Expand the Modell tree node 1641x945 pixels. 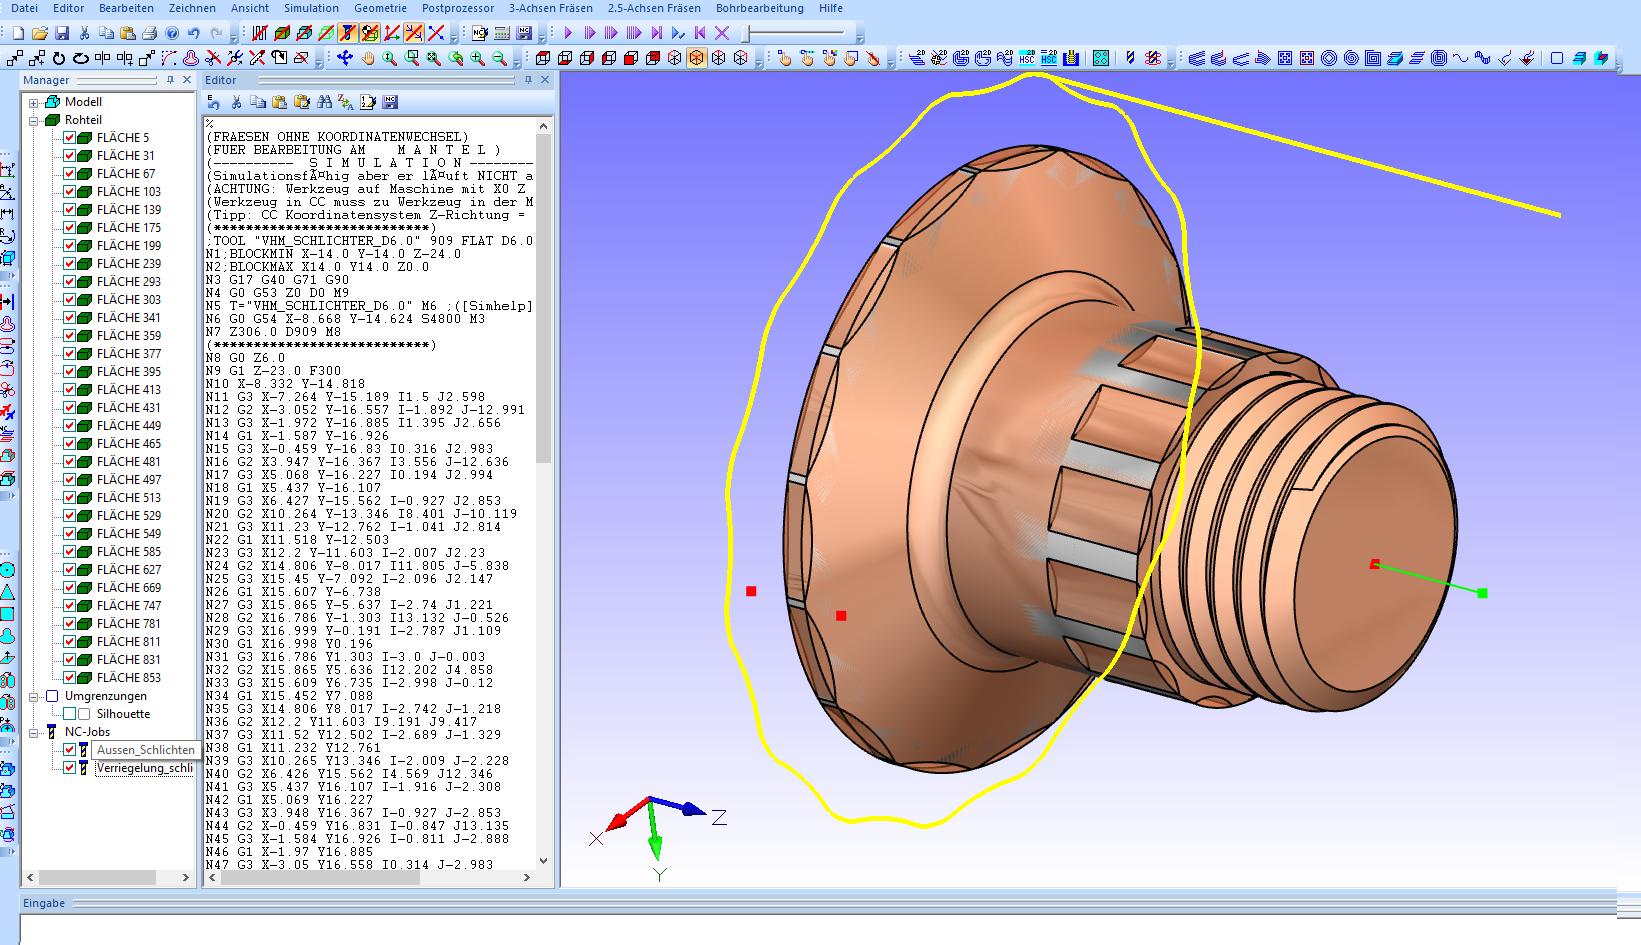(34, 102)
